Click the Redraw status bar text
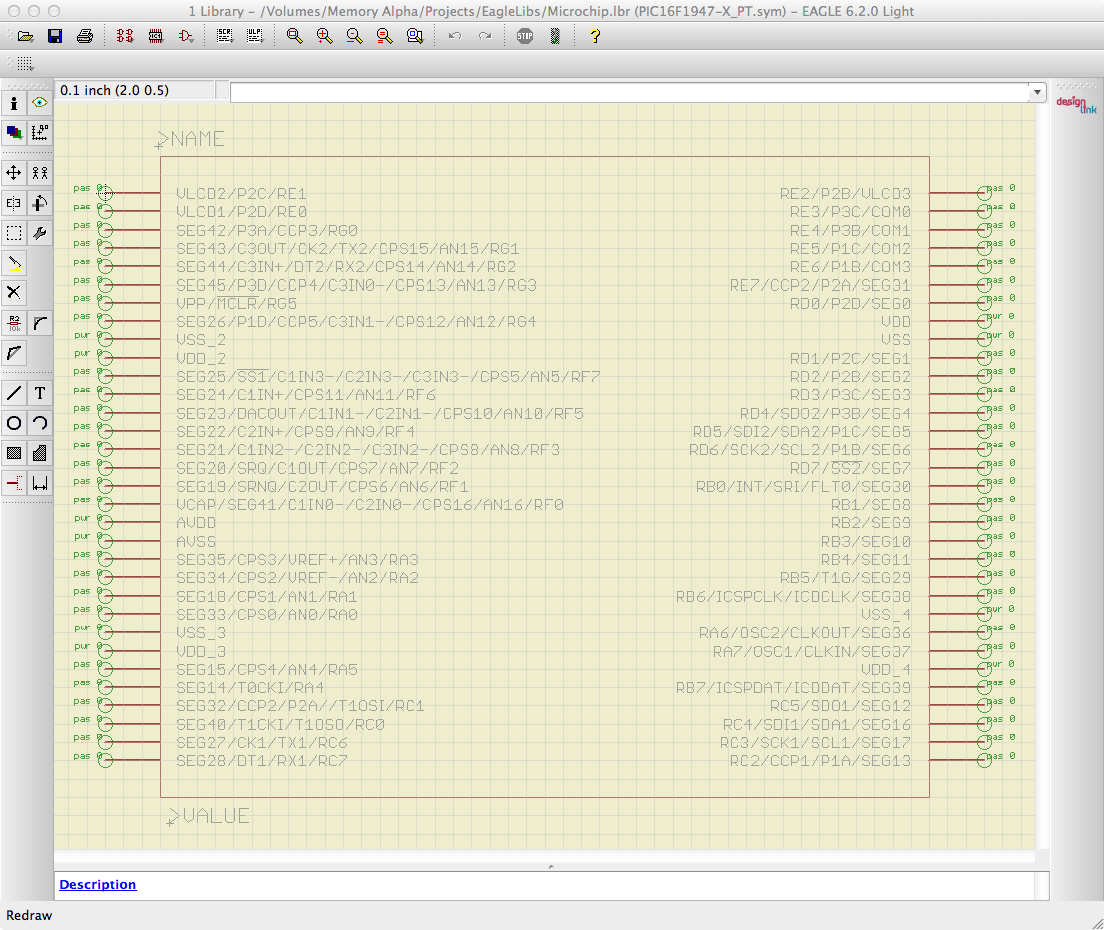The width and height of the screenshot is (1104, 930). coord(29,915)
